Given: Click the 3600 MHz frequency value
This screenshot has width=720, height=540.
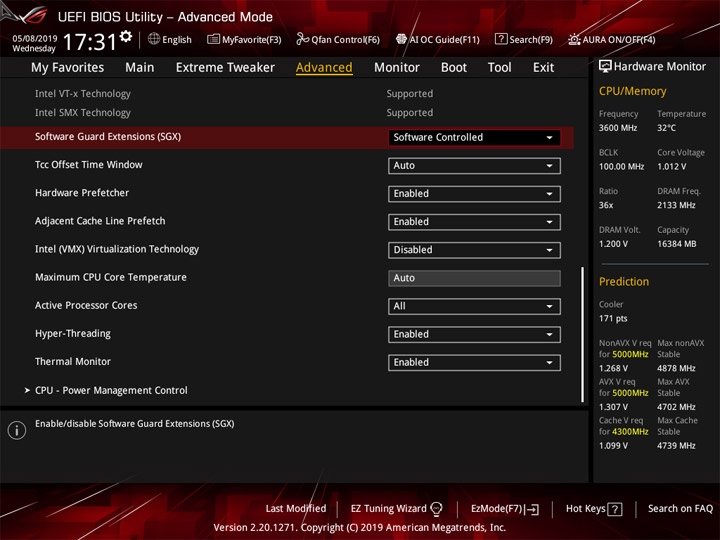Looking at the screenshot, I should click(618, 128).
